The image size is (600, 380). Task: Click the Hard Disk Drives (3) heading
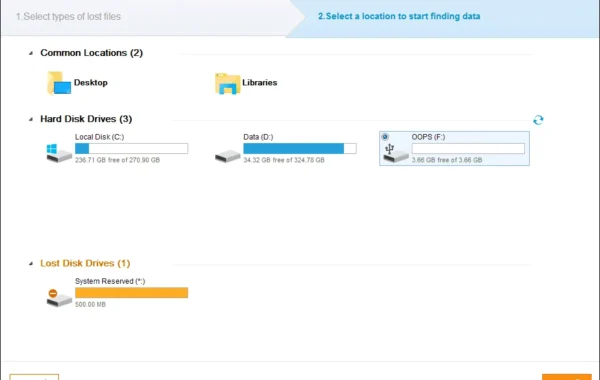[86, 119]
